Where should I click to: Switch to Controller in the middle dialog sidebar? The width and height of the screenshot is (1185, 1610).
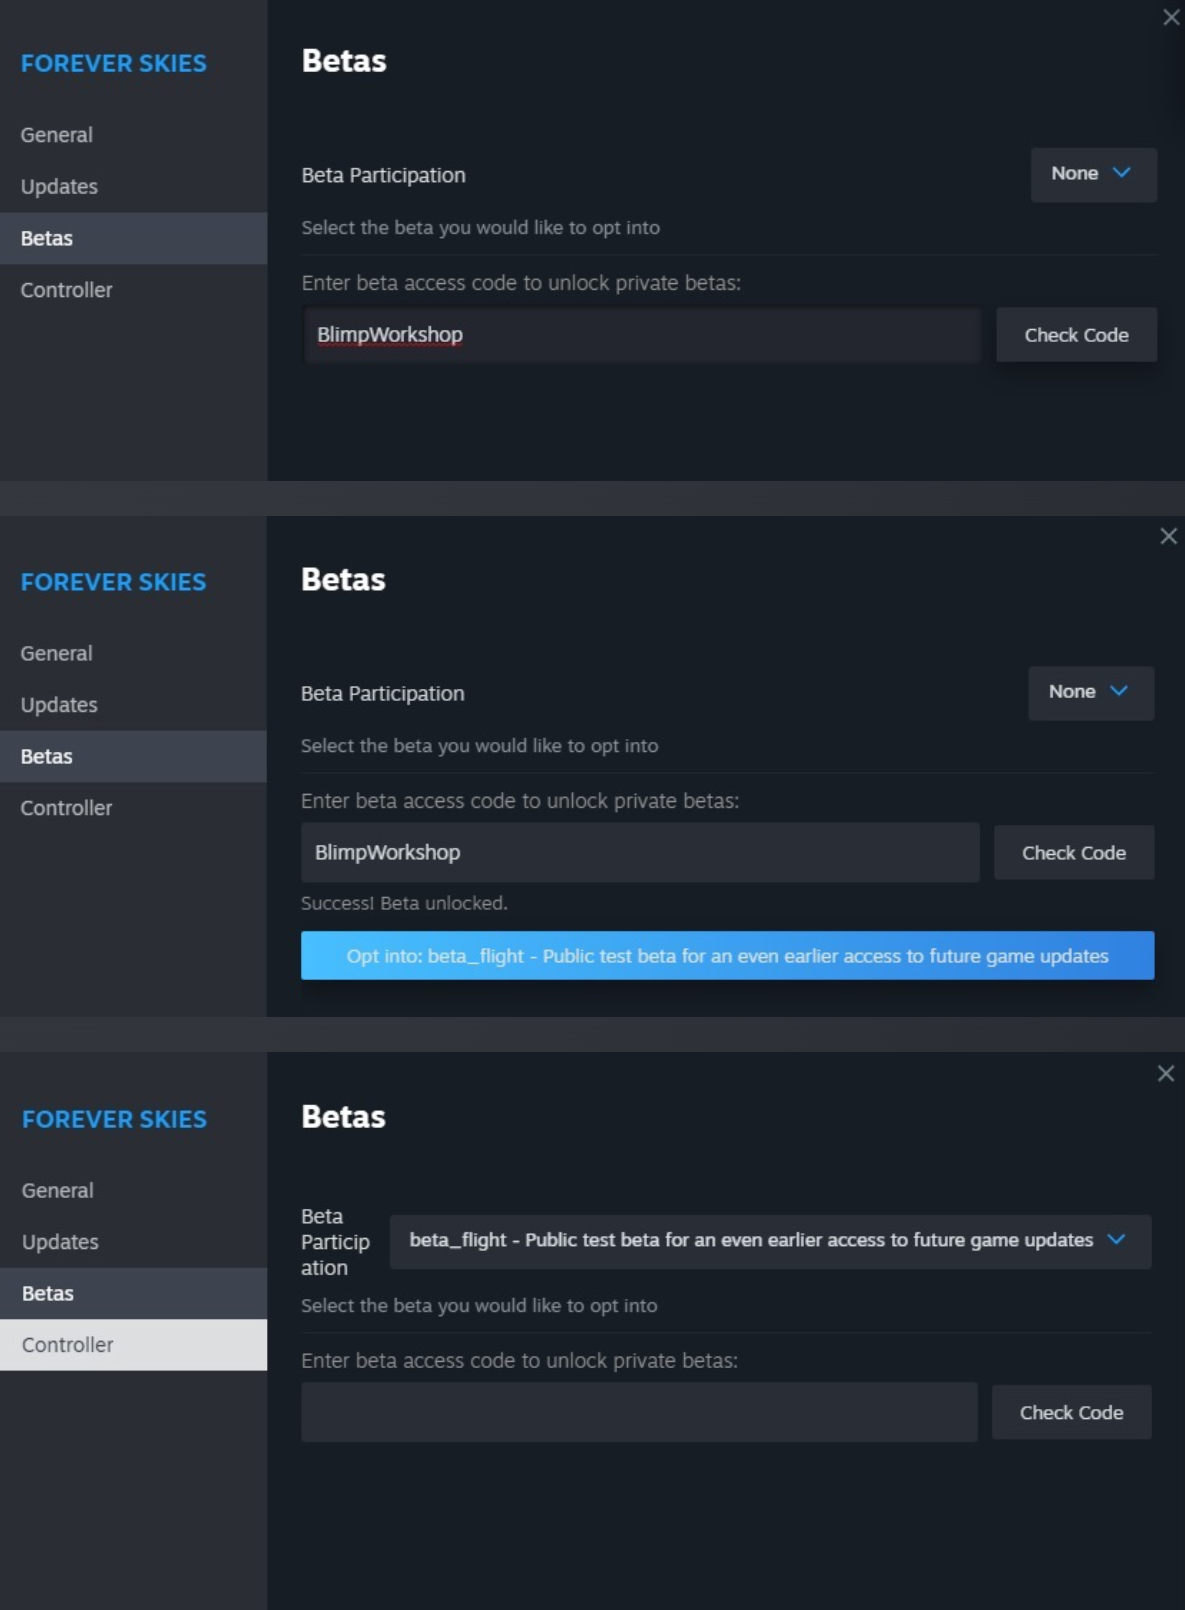click(x=133, y=808)
